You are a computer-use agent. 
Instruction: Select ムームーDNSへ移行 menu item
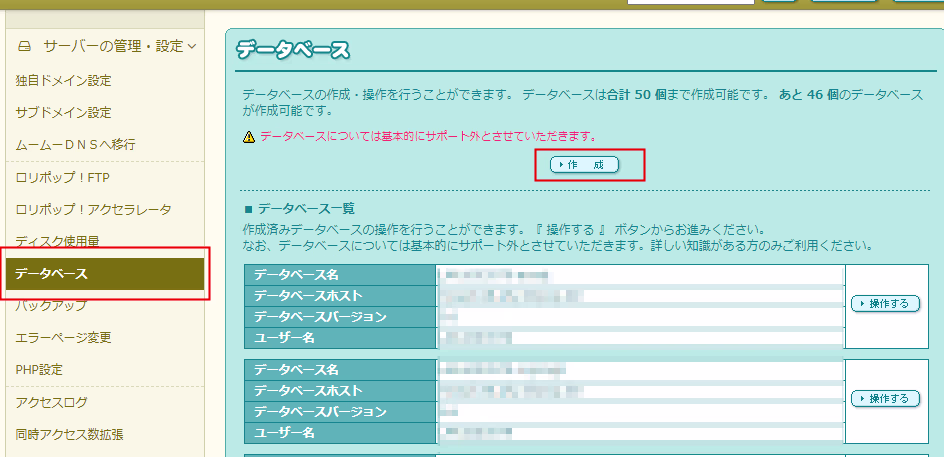(x=75, y=145)
